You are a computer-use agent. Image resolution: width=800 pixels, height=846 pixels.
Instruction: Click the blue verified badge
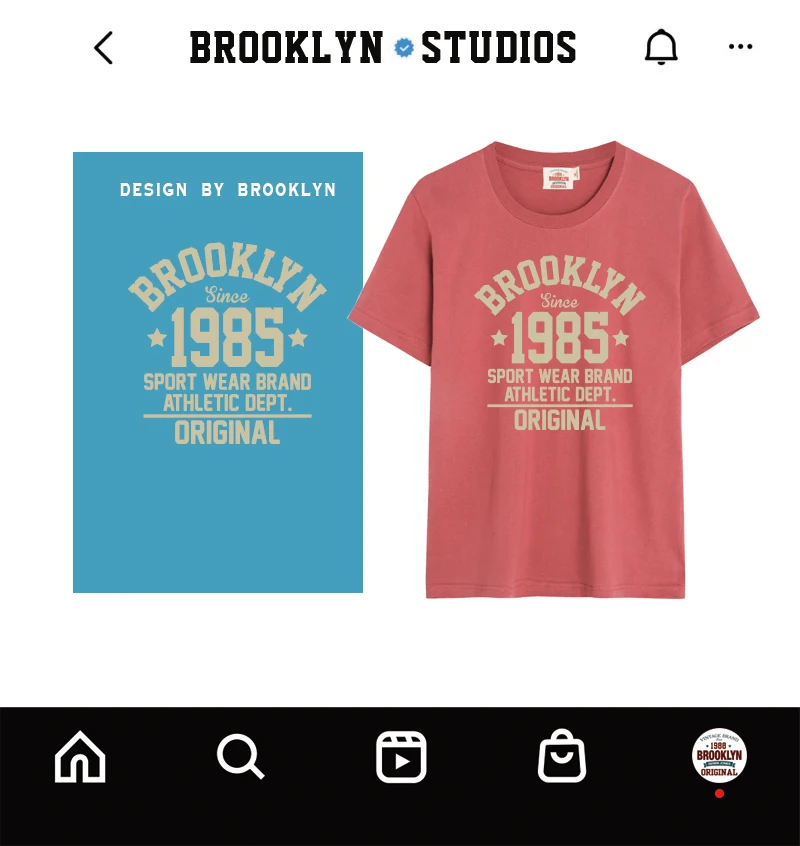404,47
